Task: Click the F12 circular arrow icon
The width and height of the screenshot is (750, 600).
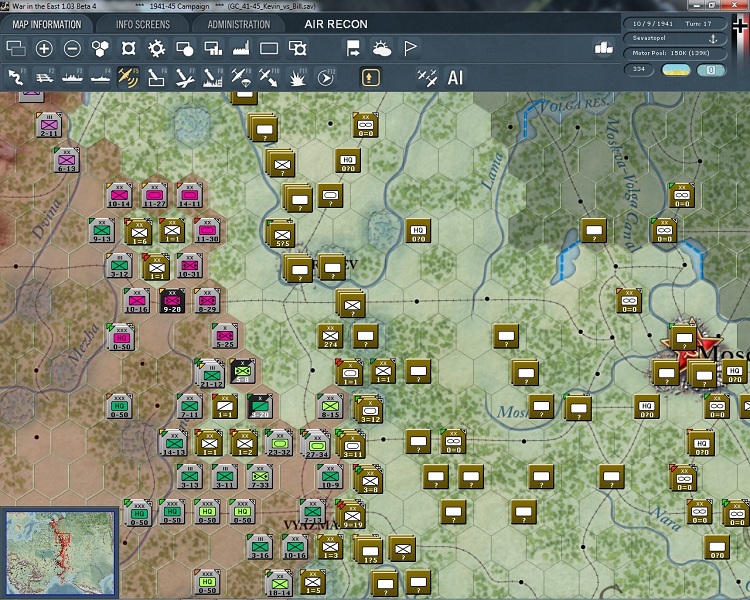Action: [x=326, y=78]
